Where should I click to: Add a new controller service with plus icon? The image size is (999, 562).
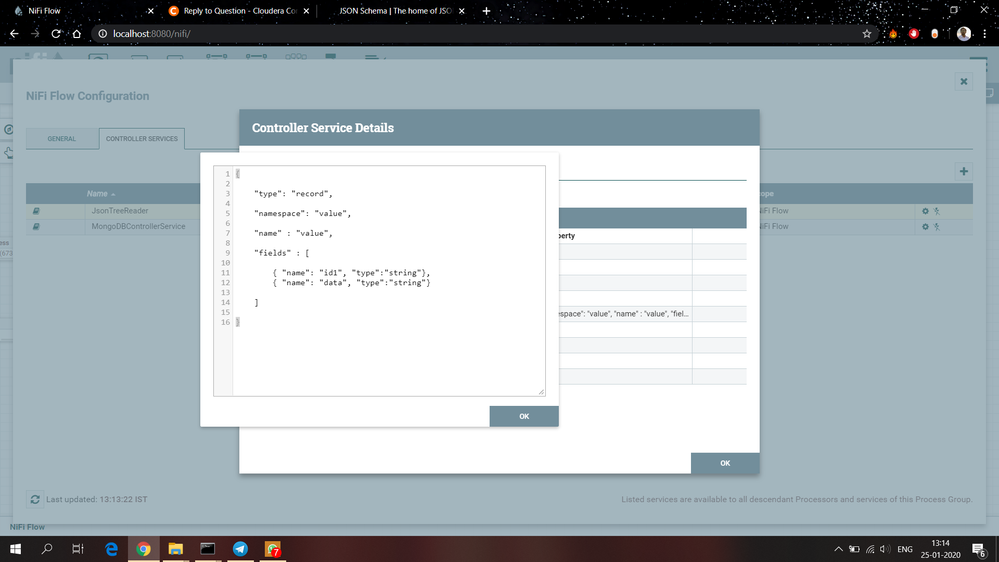click(x=963, y=171)
